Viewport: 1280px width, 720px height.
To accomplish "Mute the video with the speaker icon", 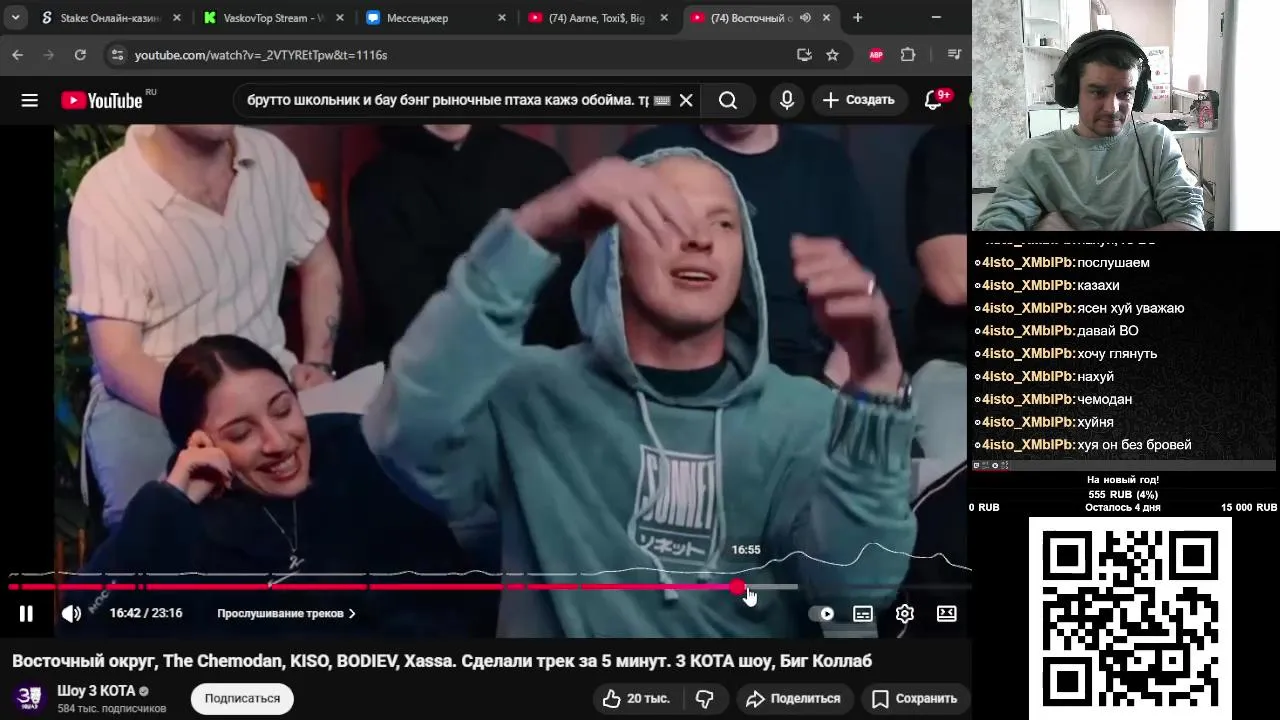I will tap(71, 613).
